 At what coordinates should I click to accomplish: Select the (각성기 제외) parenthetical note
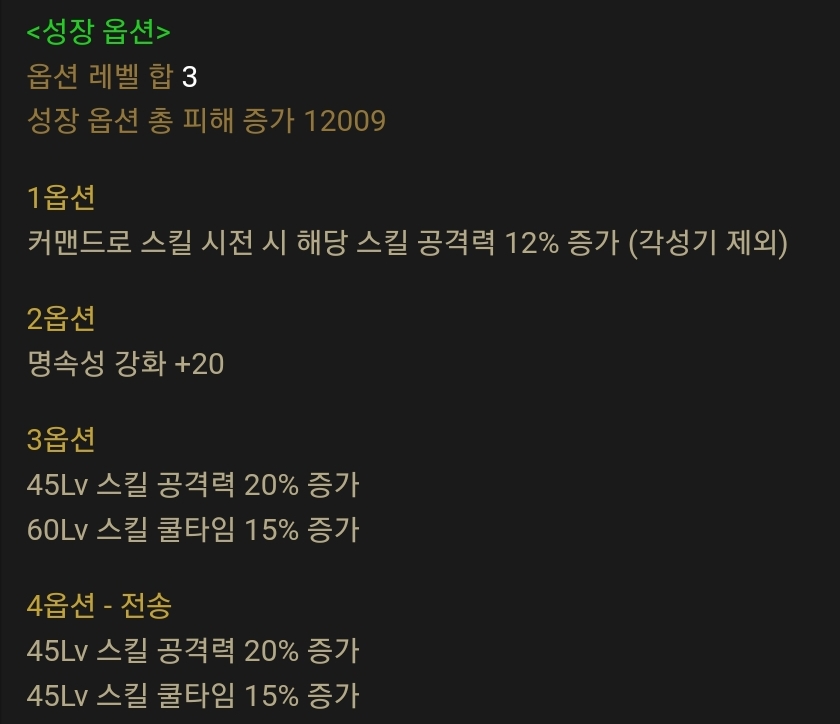pyautogui.click(x=708, y=243)
